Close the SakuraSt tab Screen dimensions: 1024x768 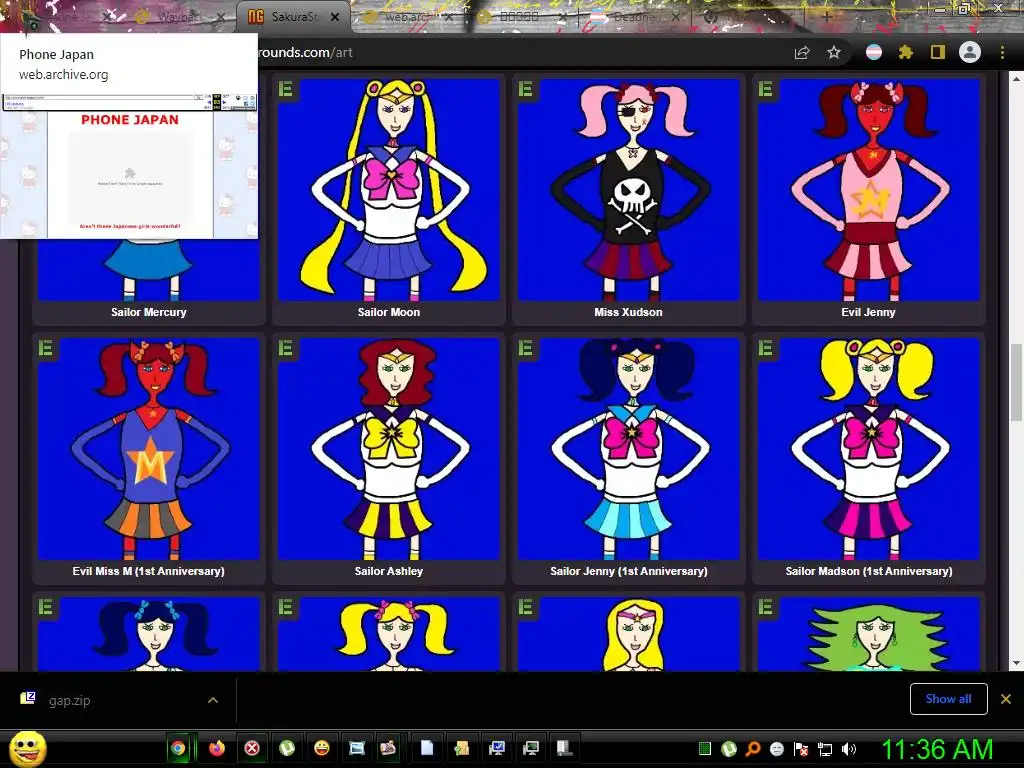click(x=335, y=17)
